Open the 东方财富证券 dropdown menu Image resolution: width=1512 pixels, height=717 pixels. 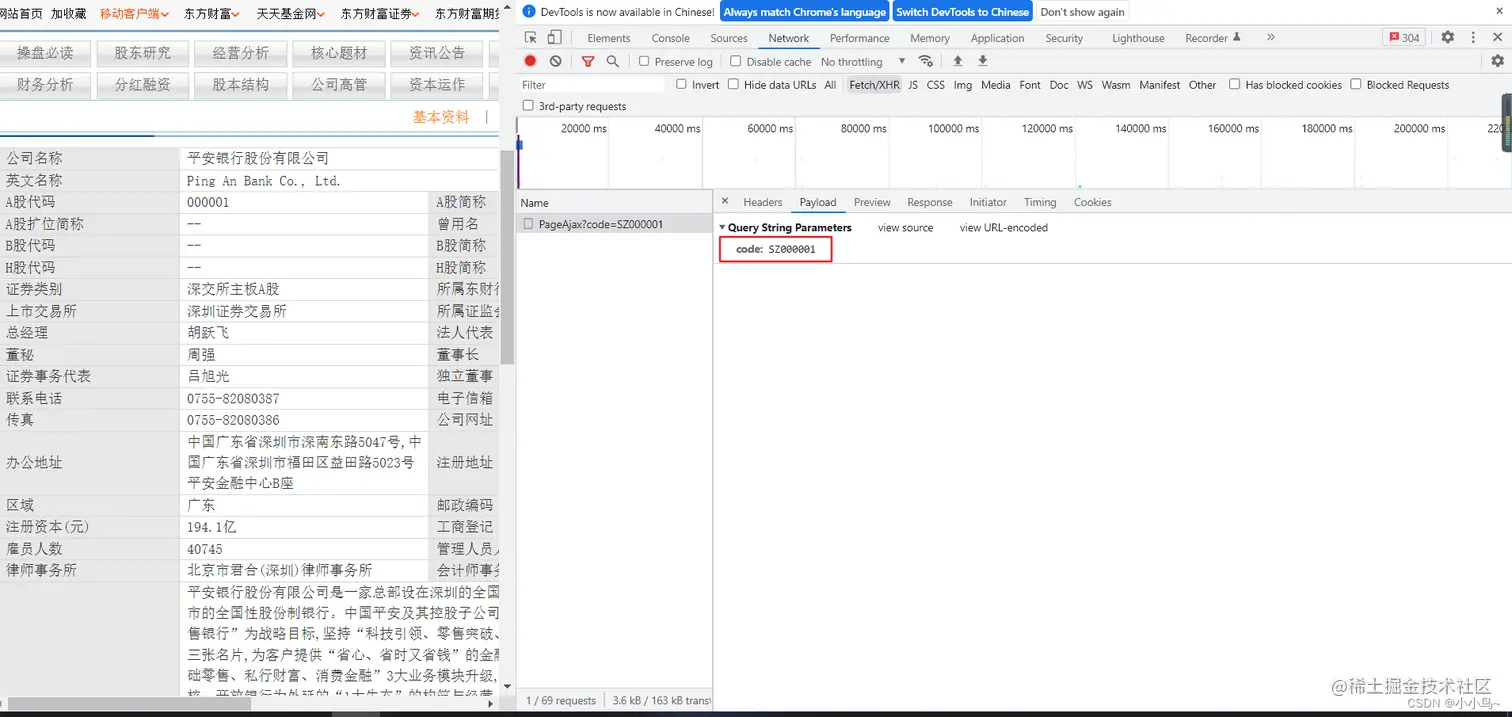tap(382, 14)
